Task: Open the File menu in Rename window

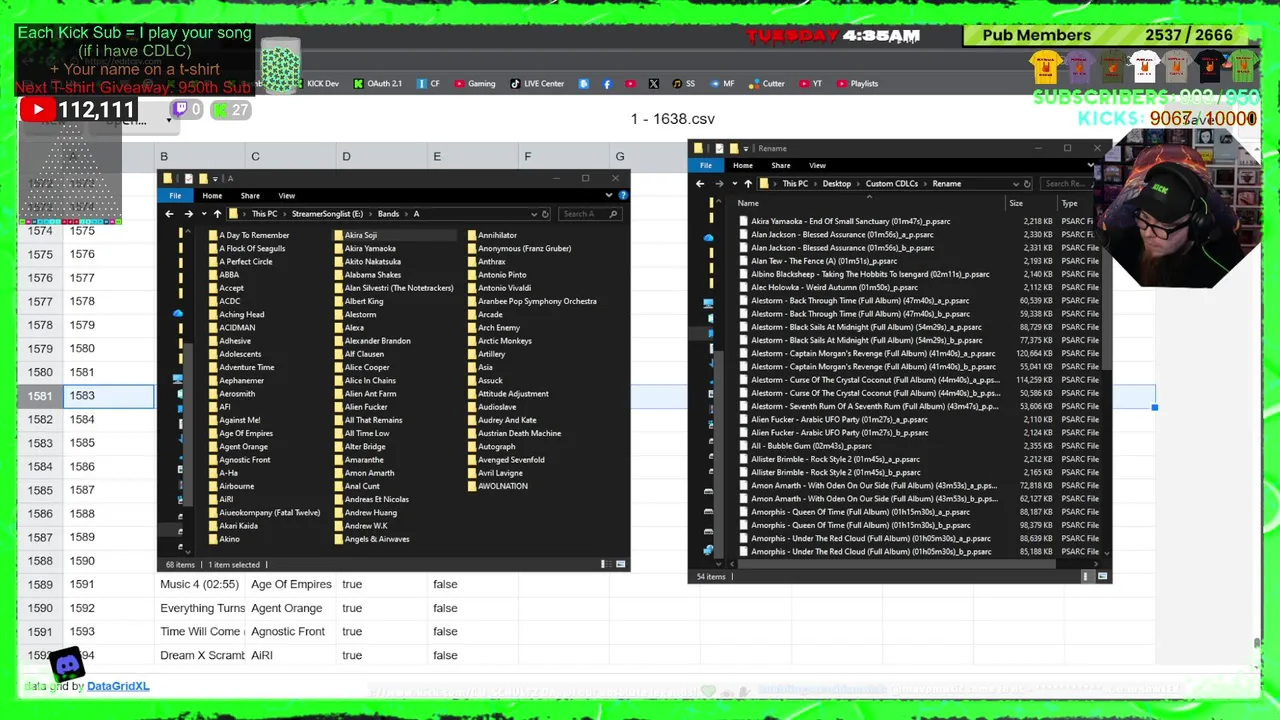Action: 706,166
